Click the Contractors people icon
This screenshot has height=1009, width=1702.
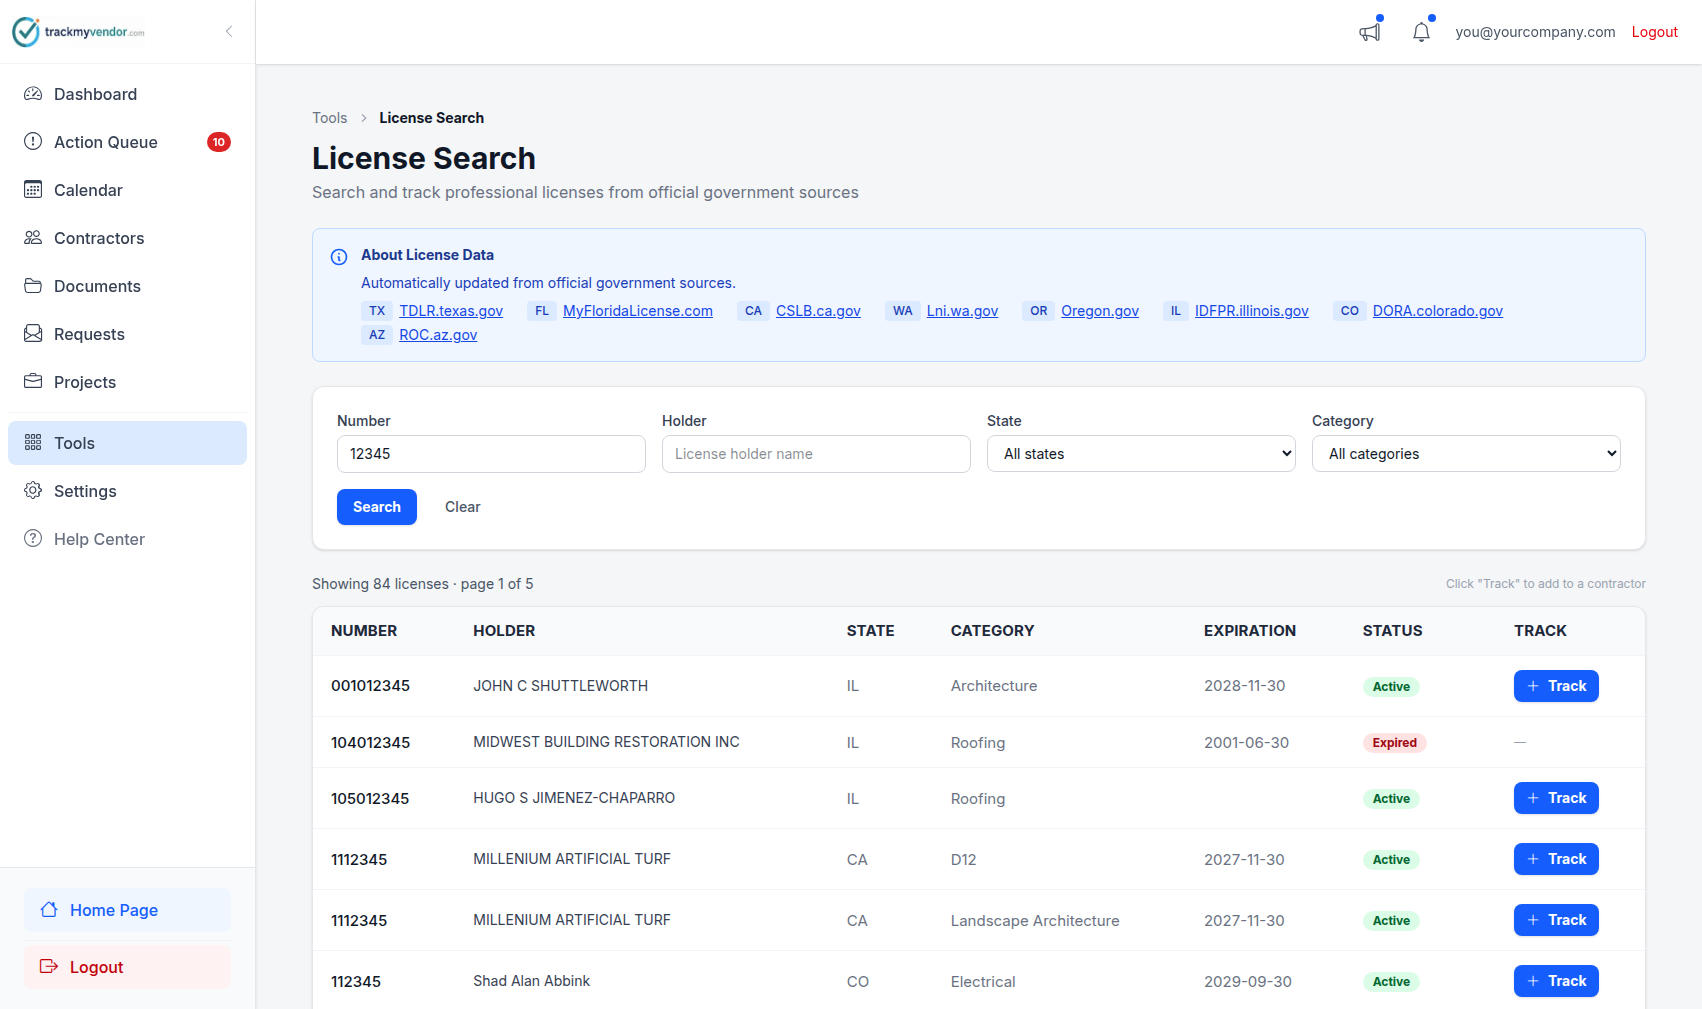click(x=33, y=238)
